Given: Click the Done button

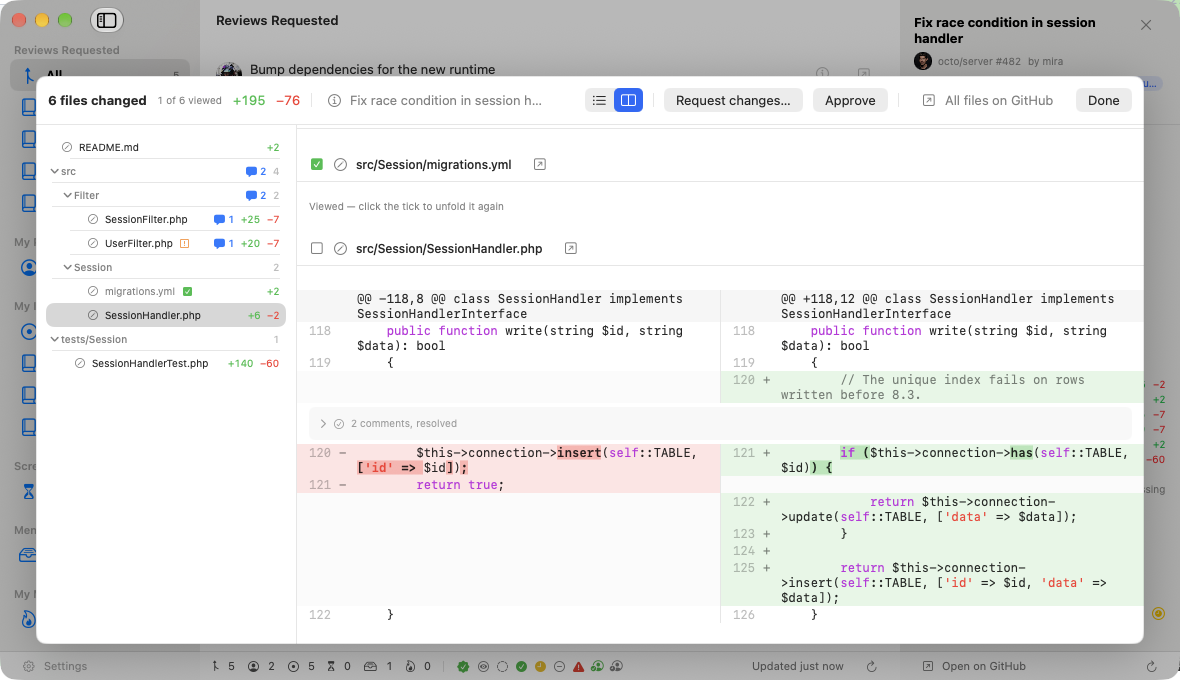Looking at the screenshot, I should 1103,100.
